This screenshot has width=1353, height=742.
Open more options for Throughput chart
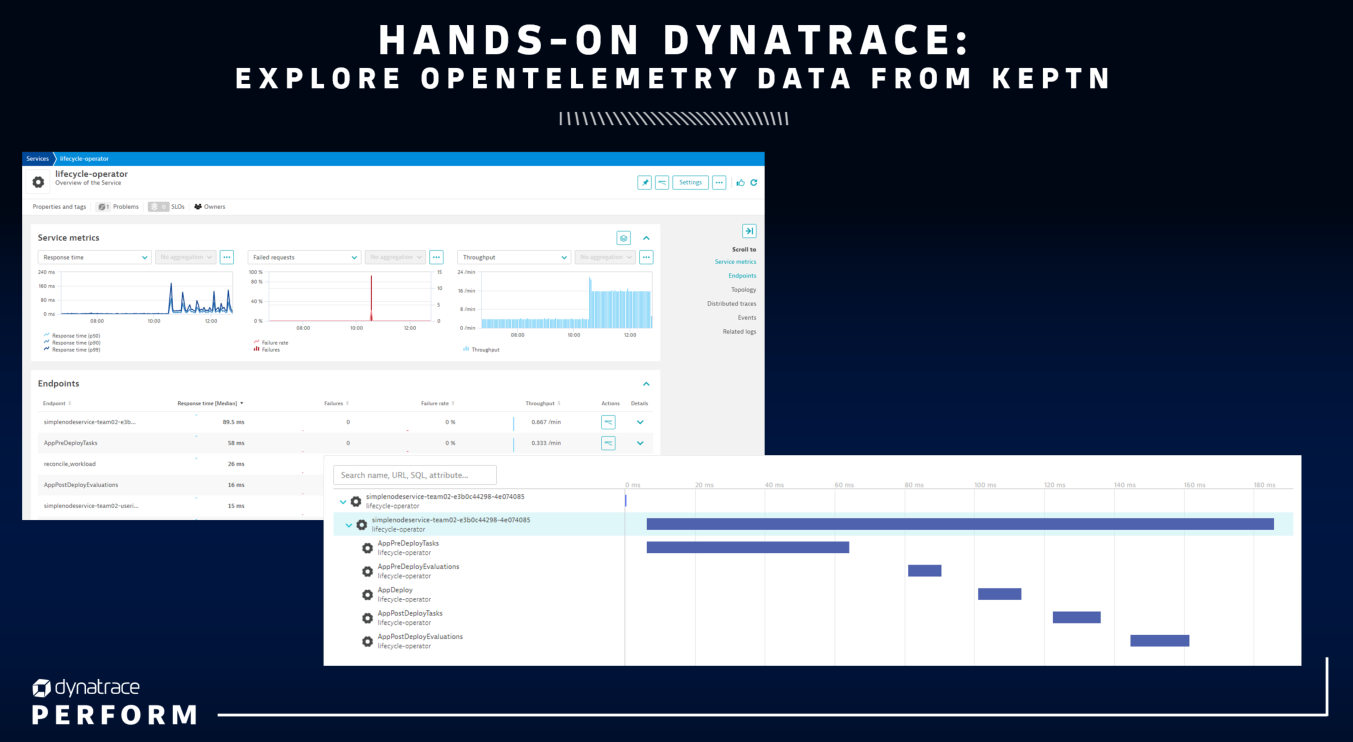[646, 257]
